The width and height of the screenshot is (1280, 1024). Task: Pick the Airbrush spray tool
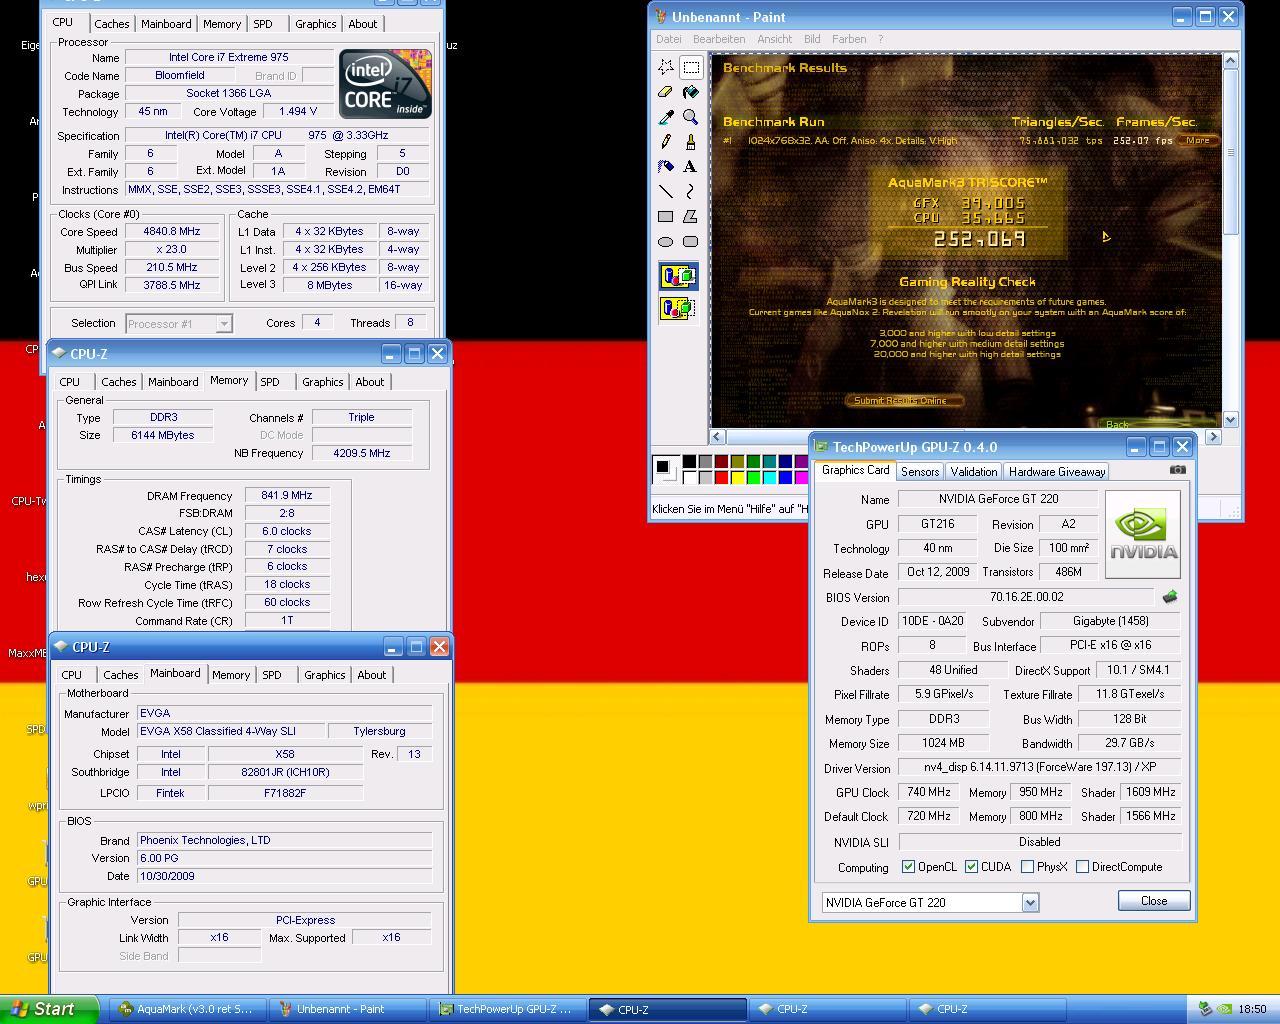(x=666, y=167)
